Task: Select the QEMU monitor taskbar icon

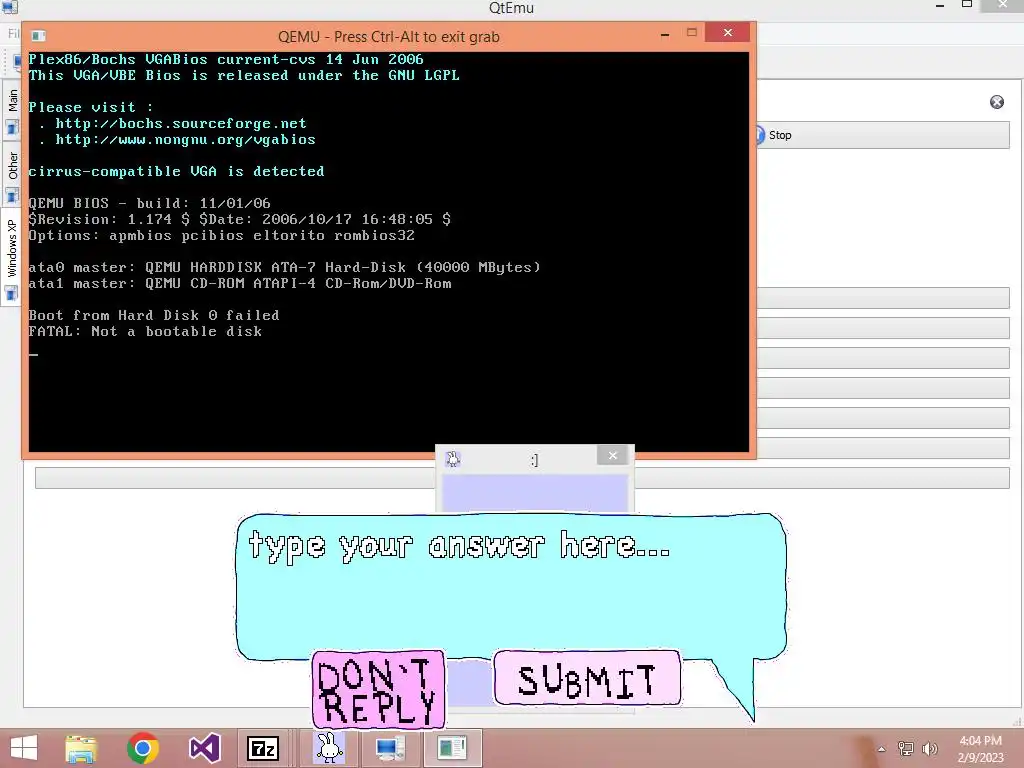Action: pyautogui.click(x=390, y=748)
